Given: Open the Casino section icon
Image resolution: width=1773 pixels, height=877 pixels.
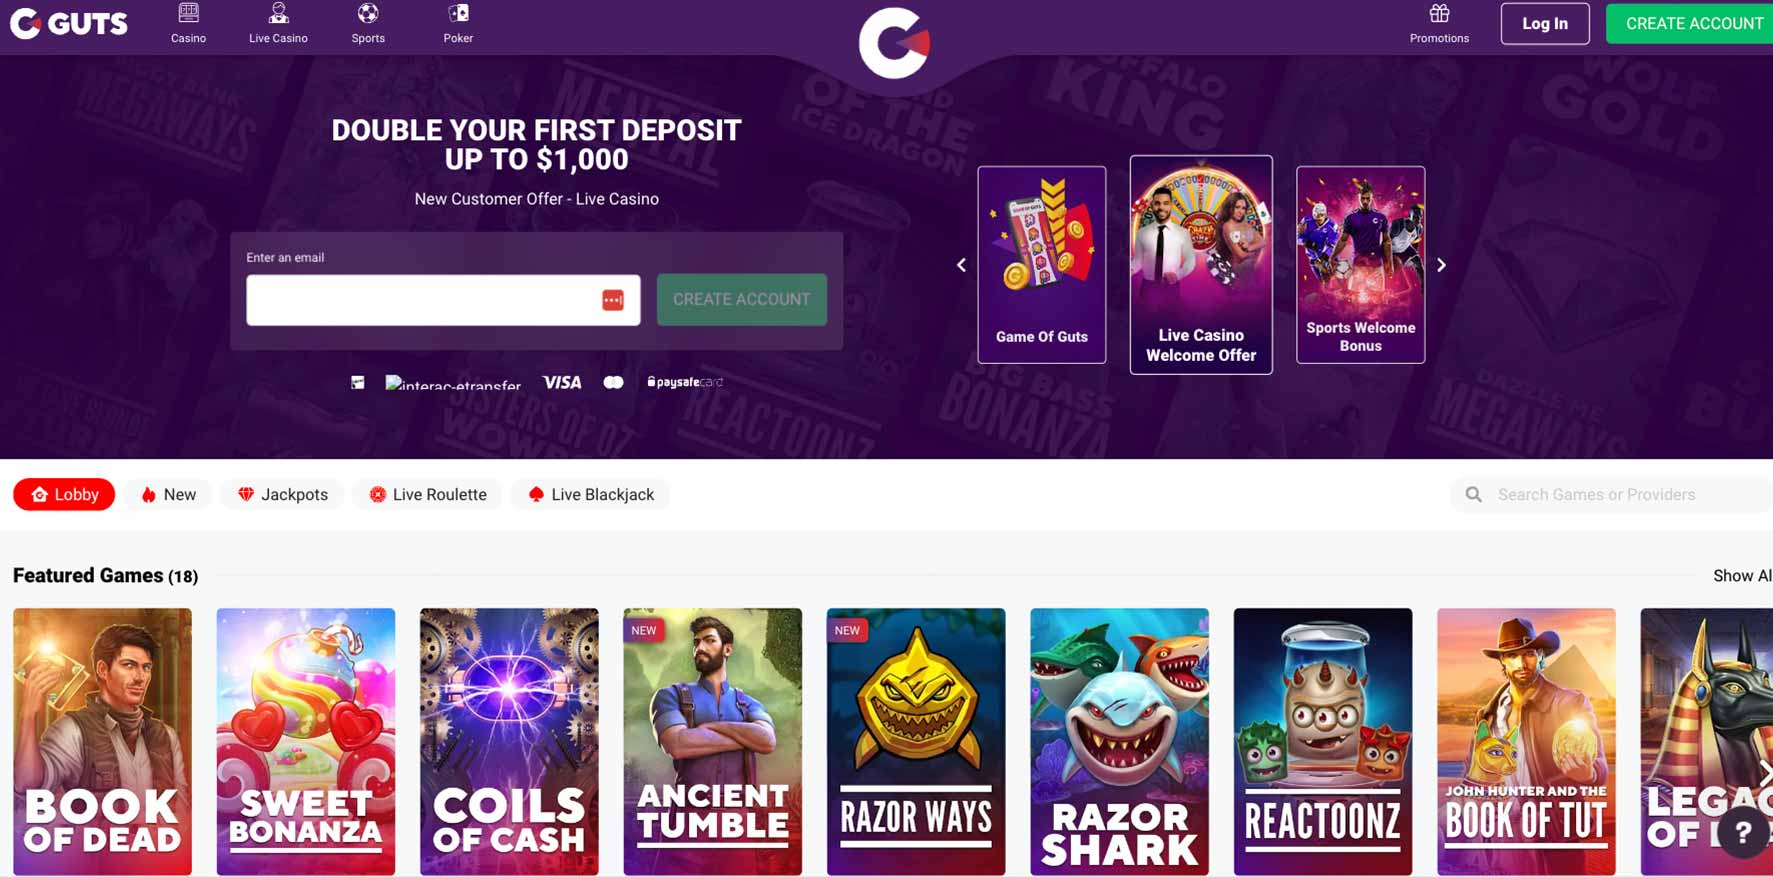Looking at the screenshot, I should point(188,13).
